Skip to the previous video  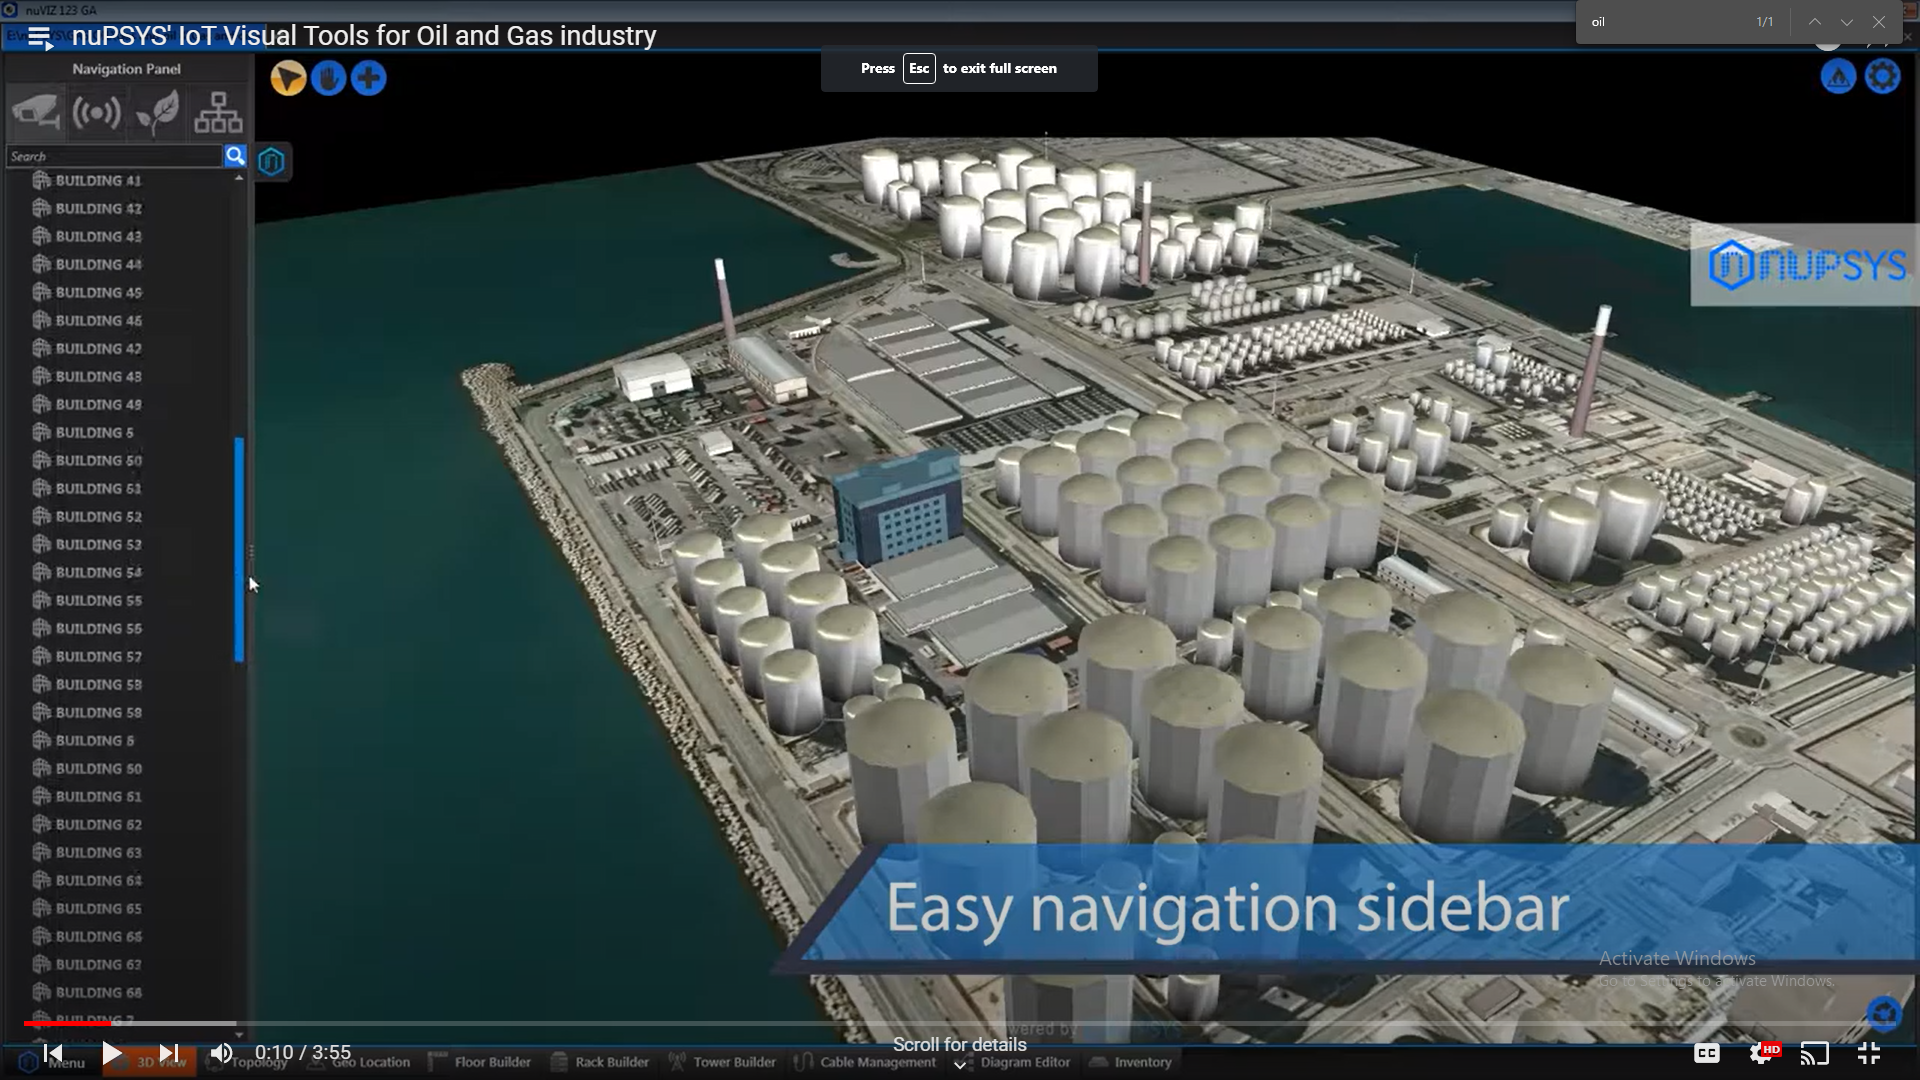click(x=53, y=1053)
